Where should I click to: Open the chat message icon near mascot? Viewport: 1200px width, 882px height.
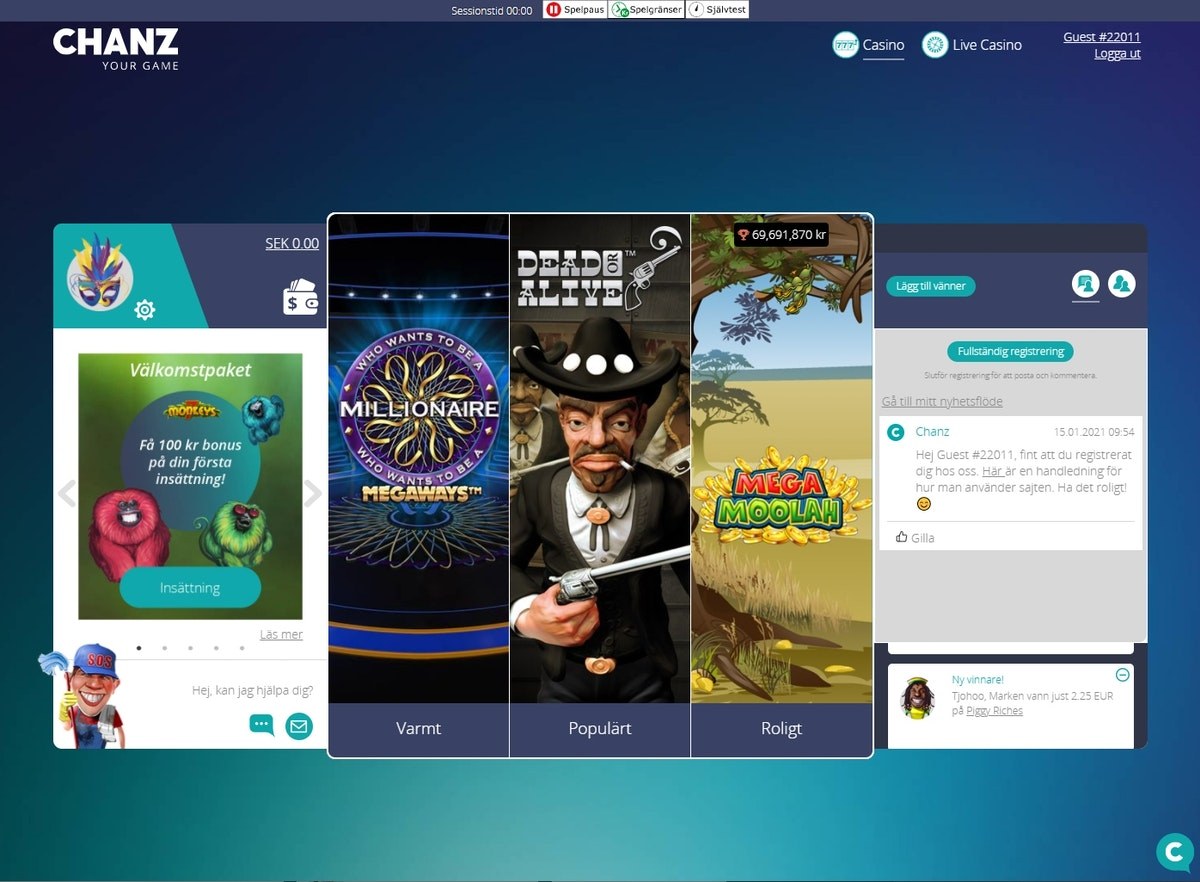click(261, 725)
